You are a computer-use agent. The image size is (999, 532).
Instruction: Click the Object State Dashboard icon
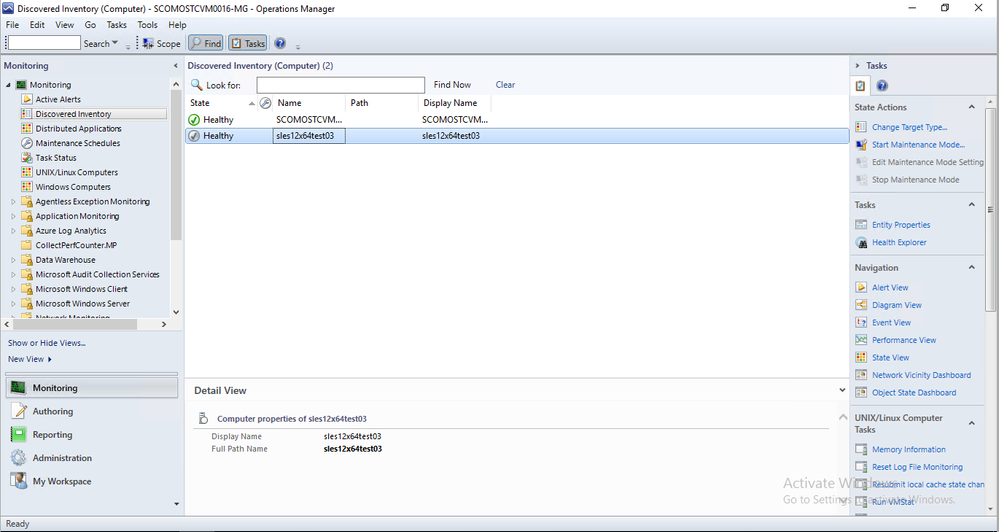click(861, 392)
